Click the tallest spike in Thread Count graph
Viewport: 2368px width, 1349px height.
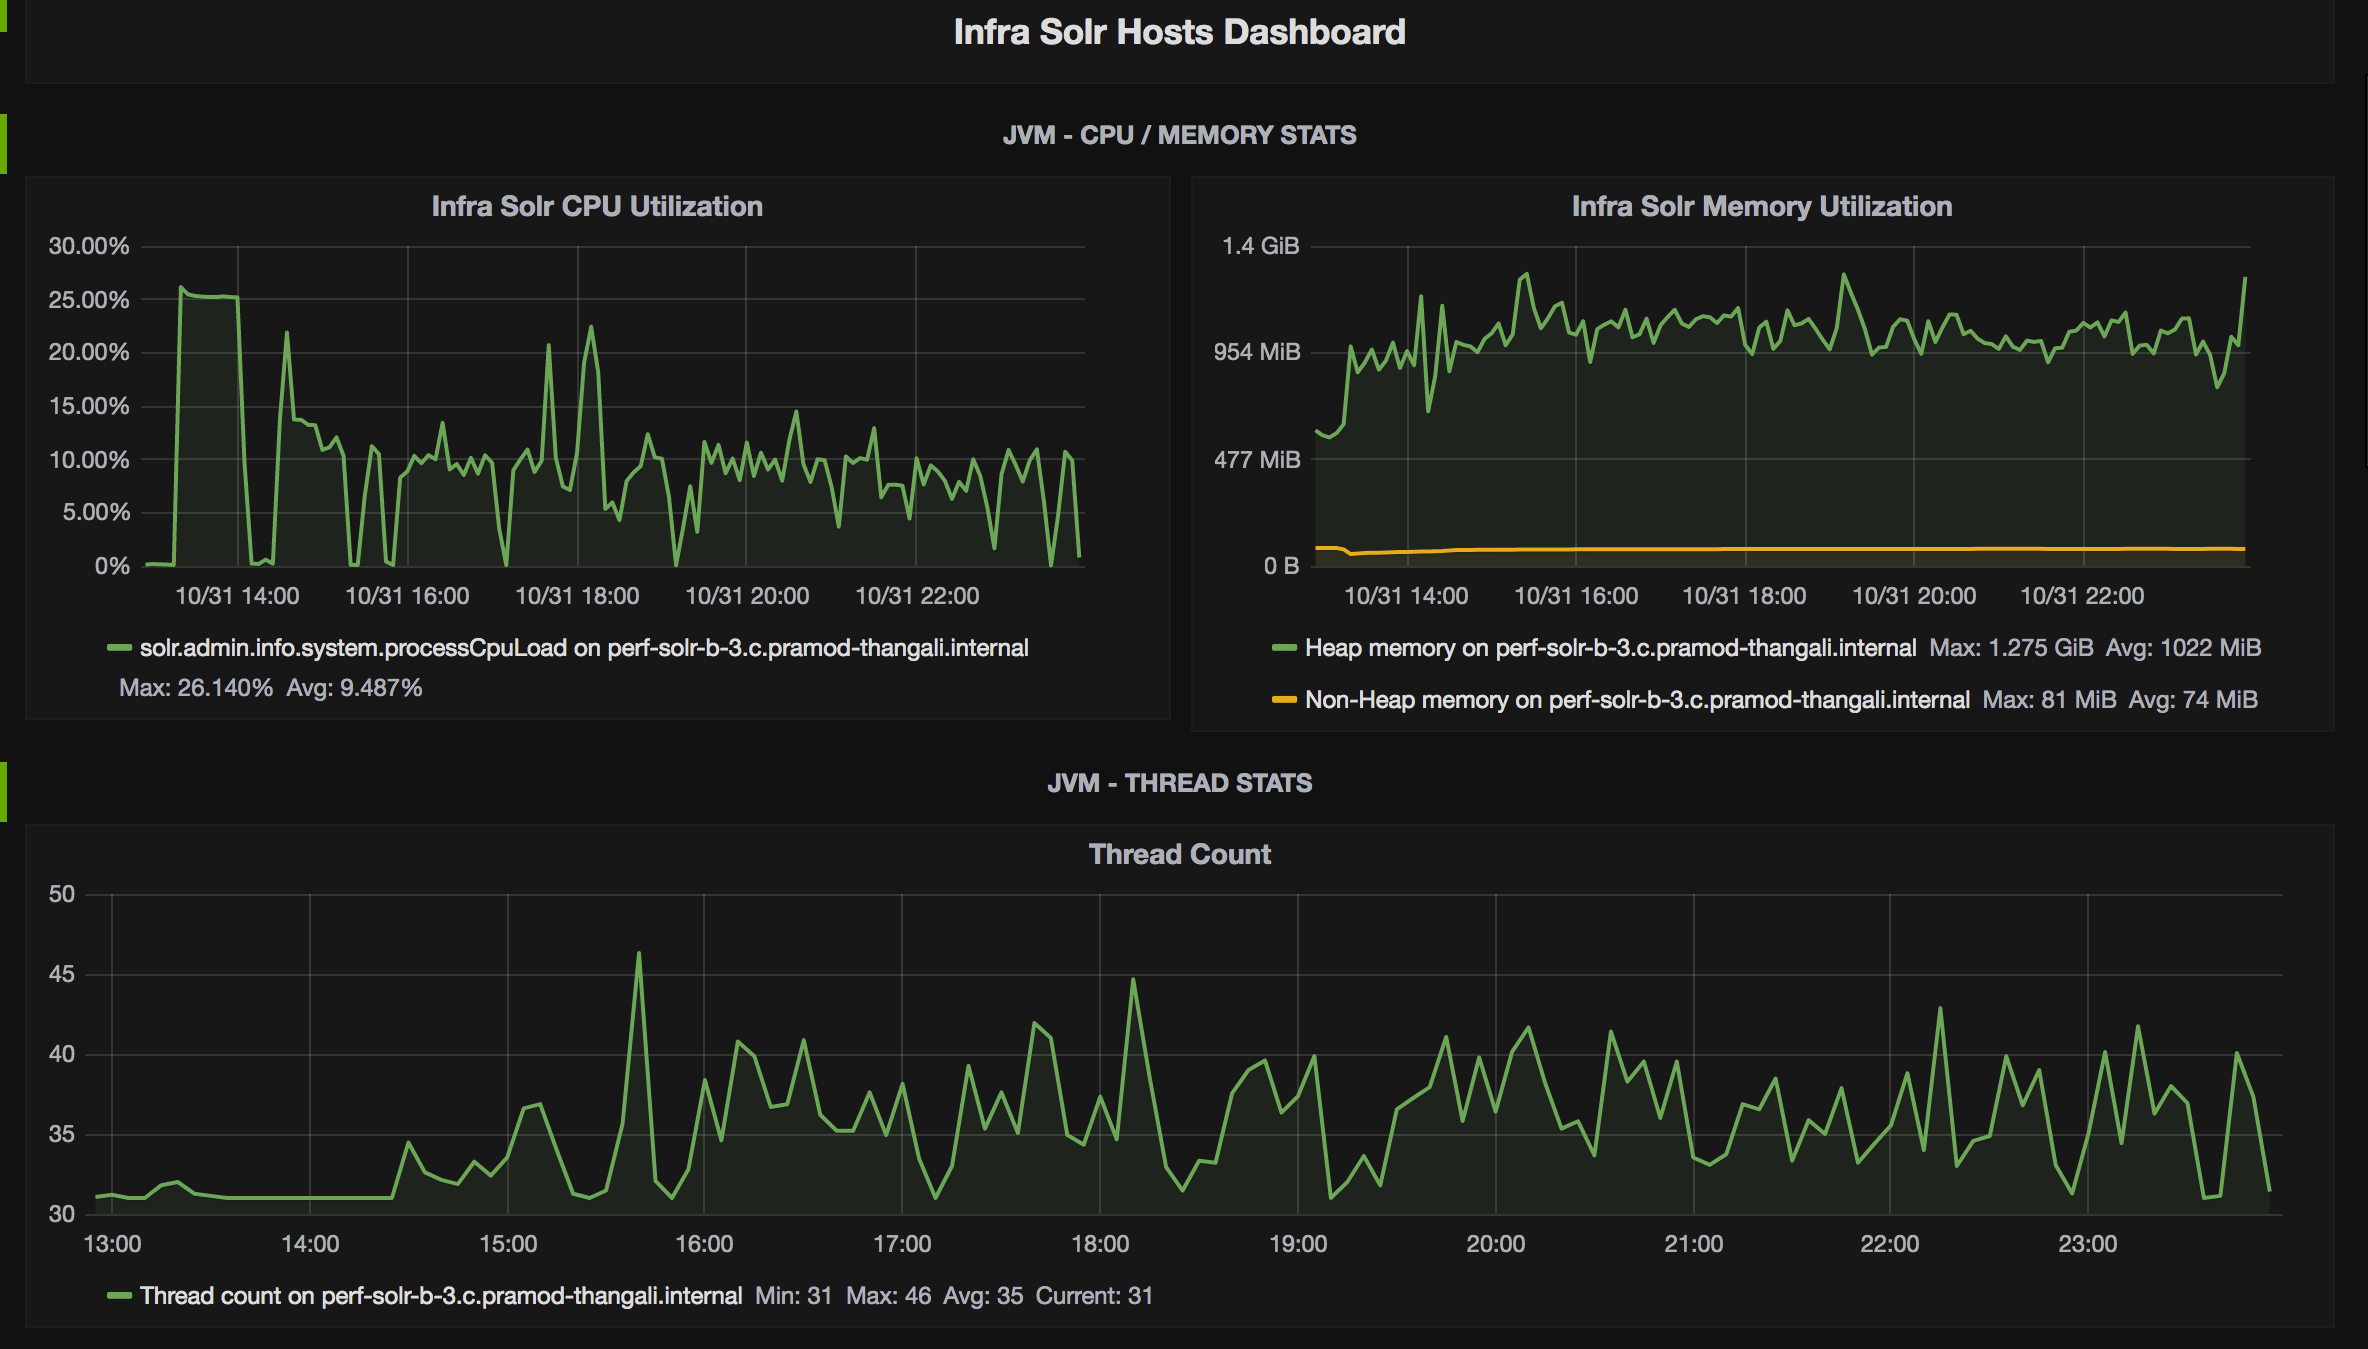pos(639,954)
